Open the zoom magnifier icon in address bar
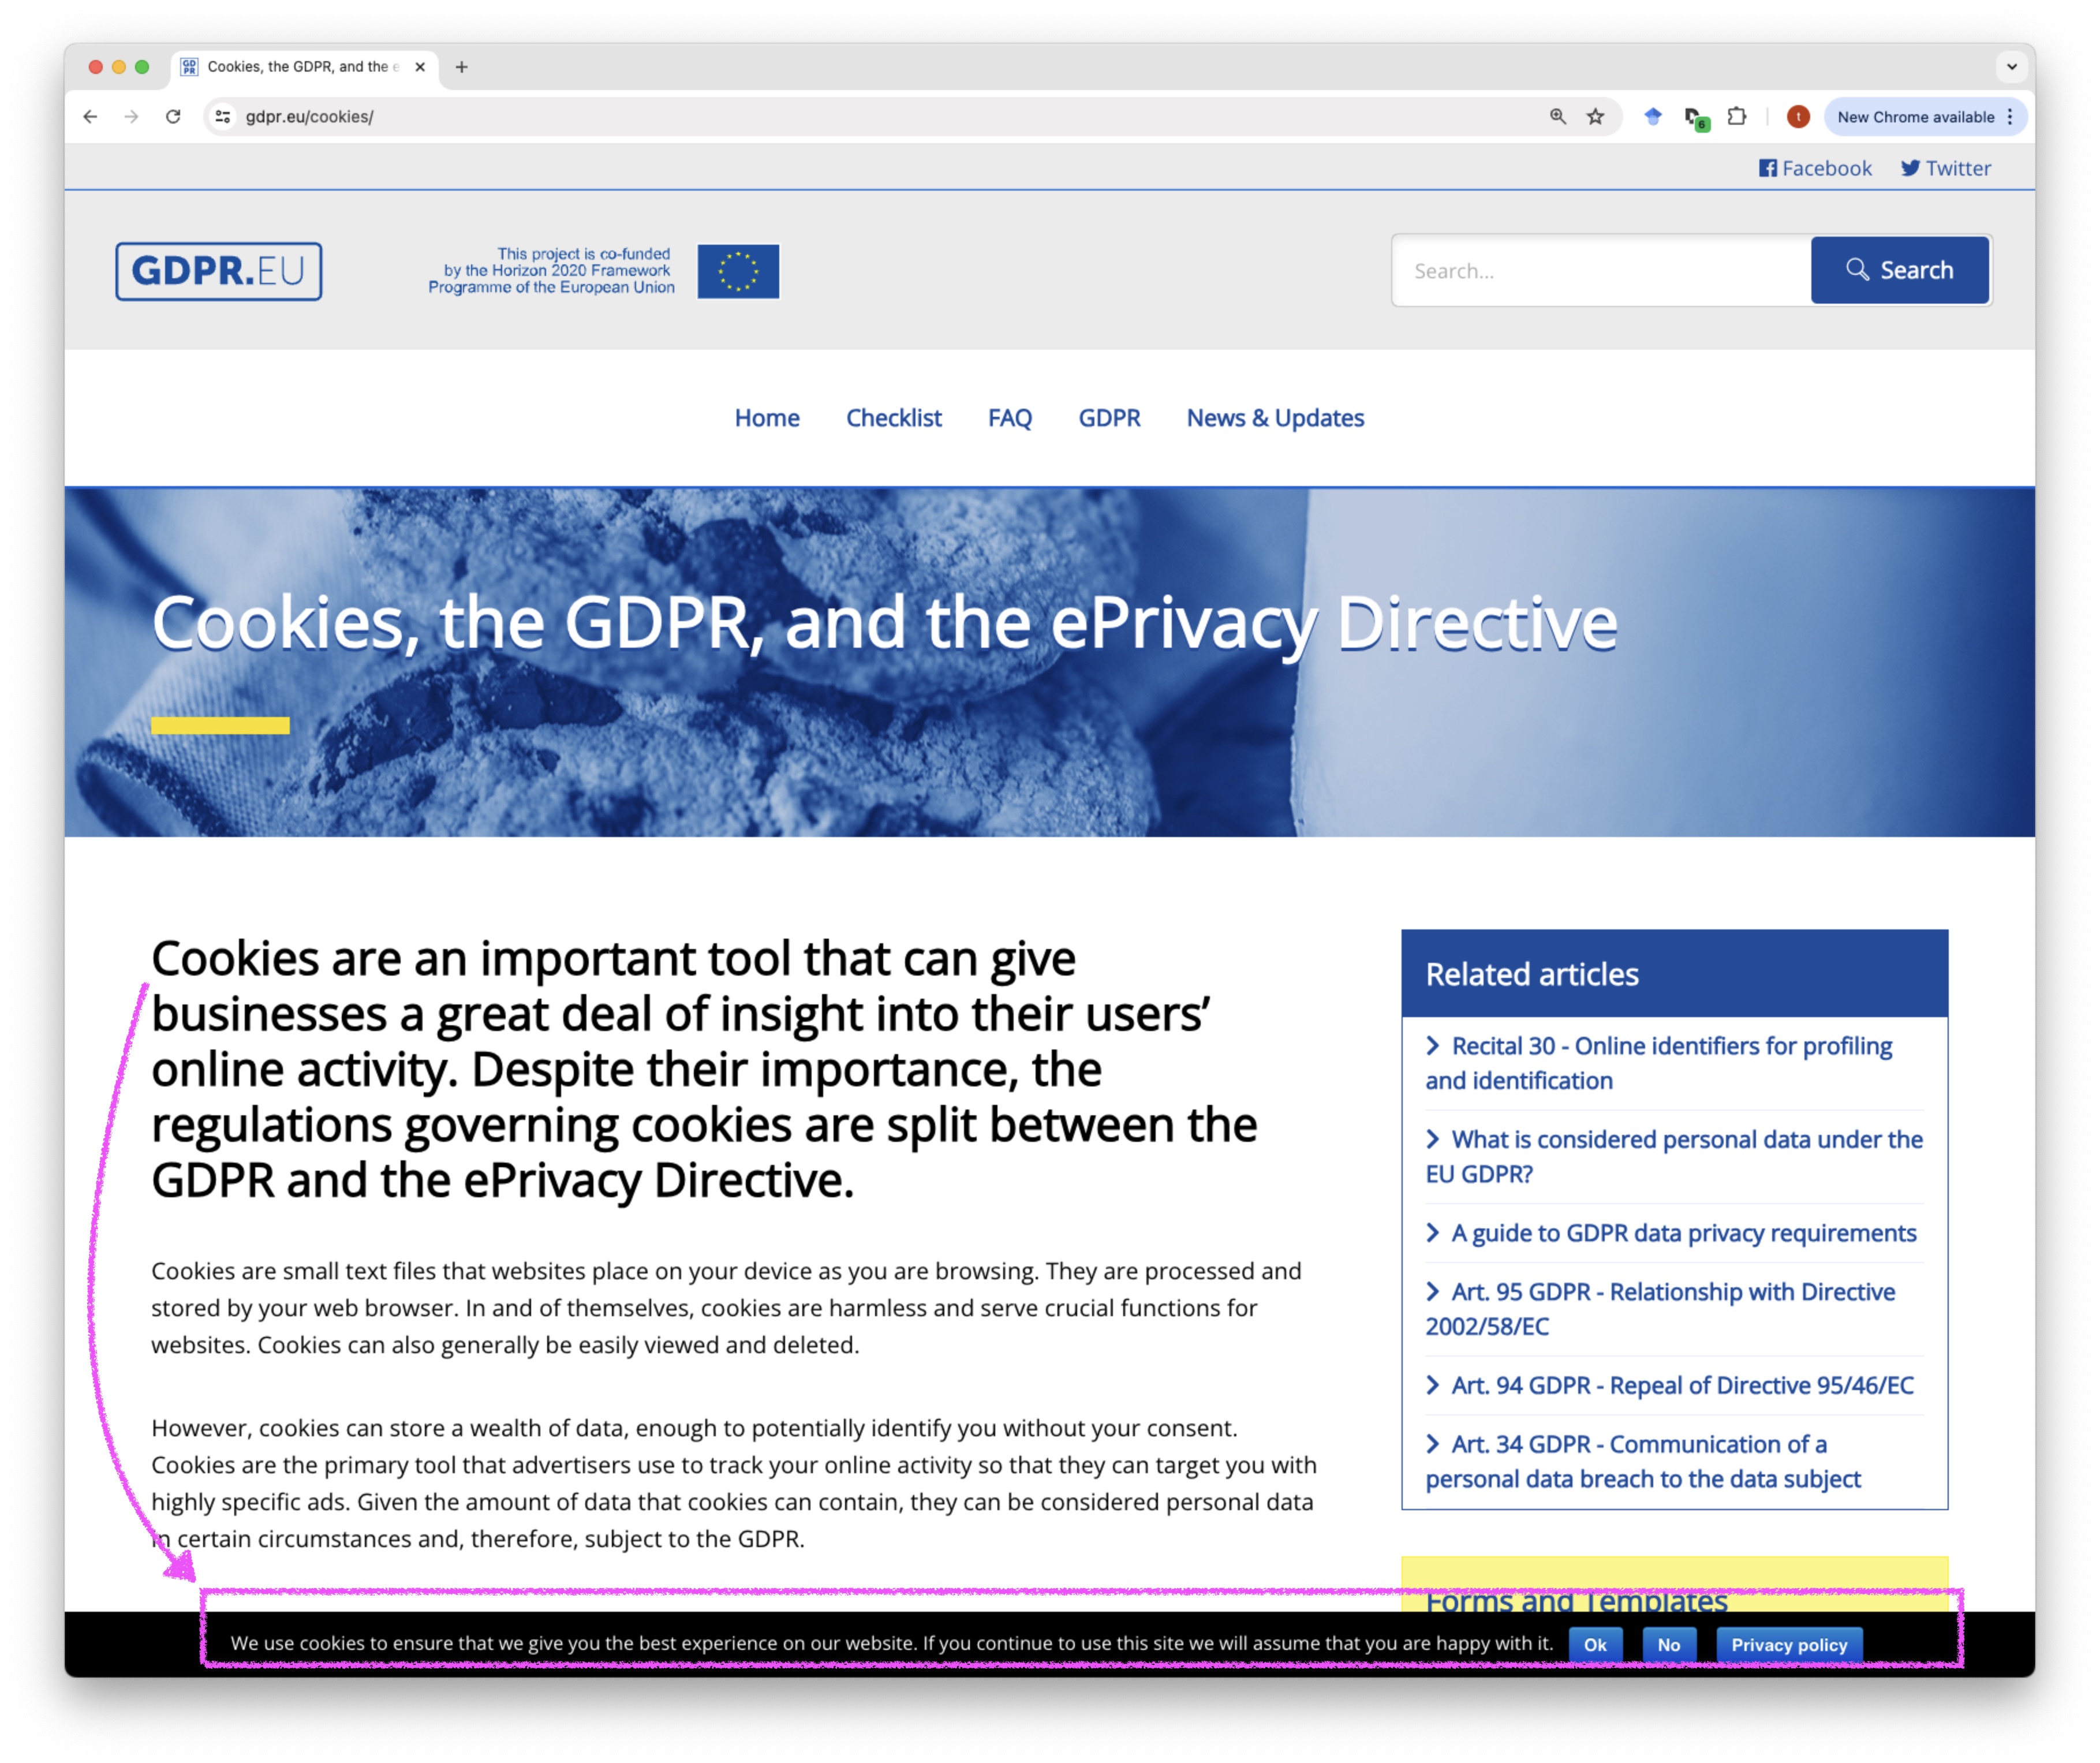 point(1557,117)
